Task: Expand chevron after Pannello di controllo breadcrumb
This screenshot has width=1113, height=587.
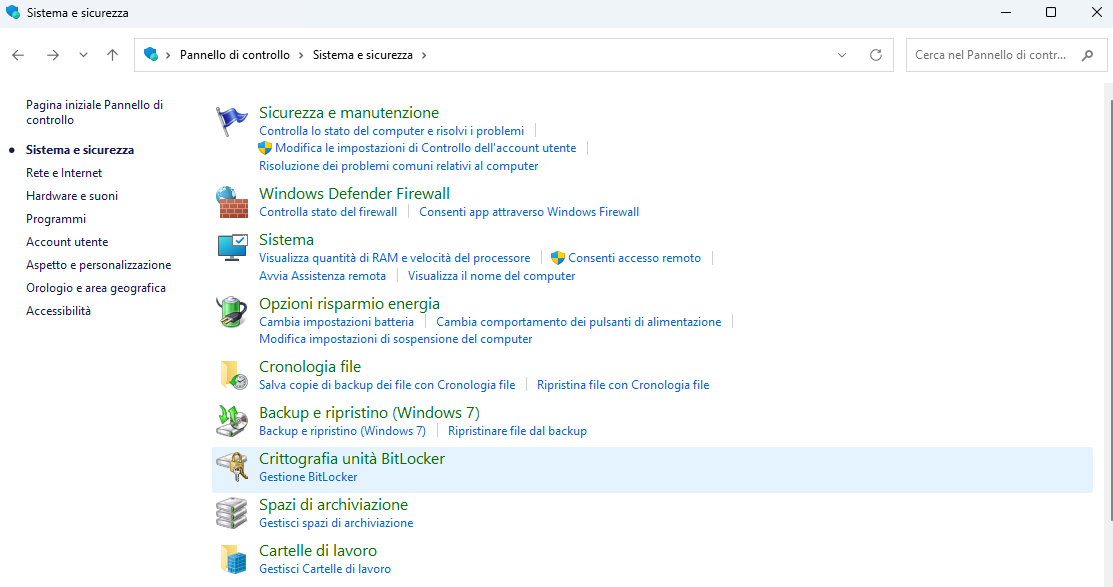Action: pyautogui.click(x=301, y=55)
